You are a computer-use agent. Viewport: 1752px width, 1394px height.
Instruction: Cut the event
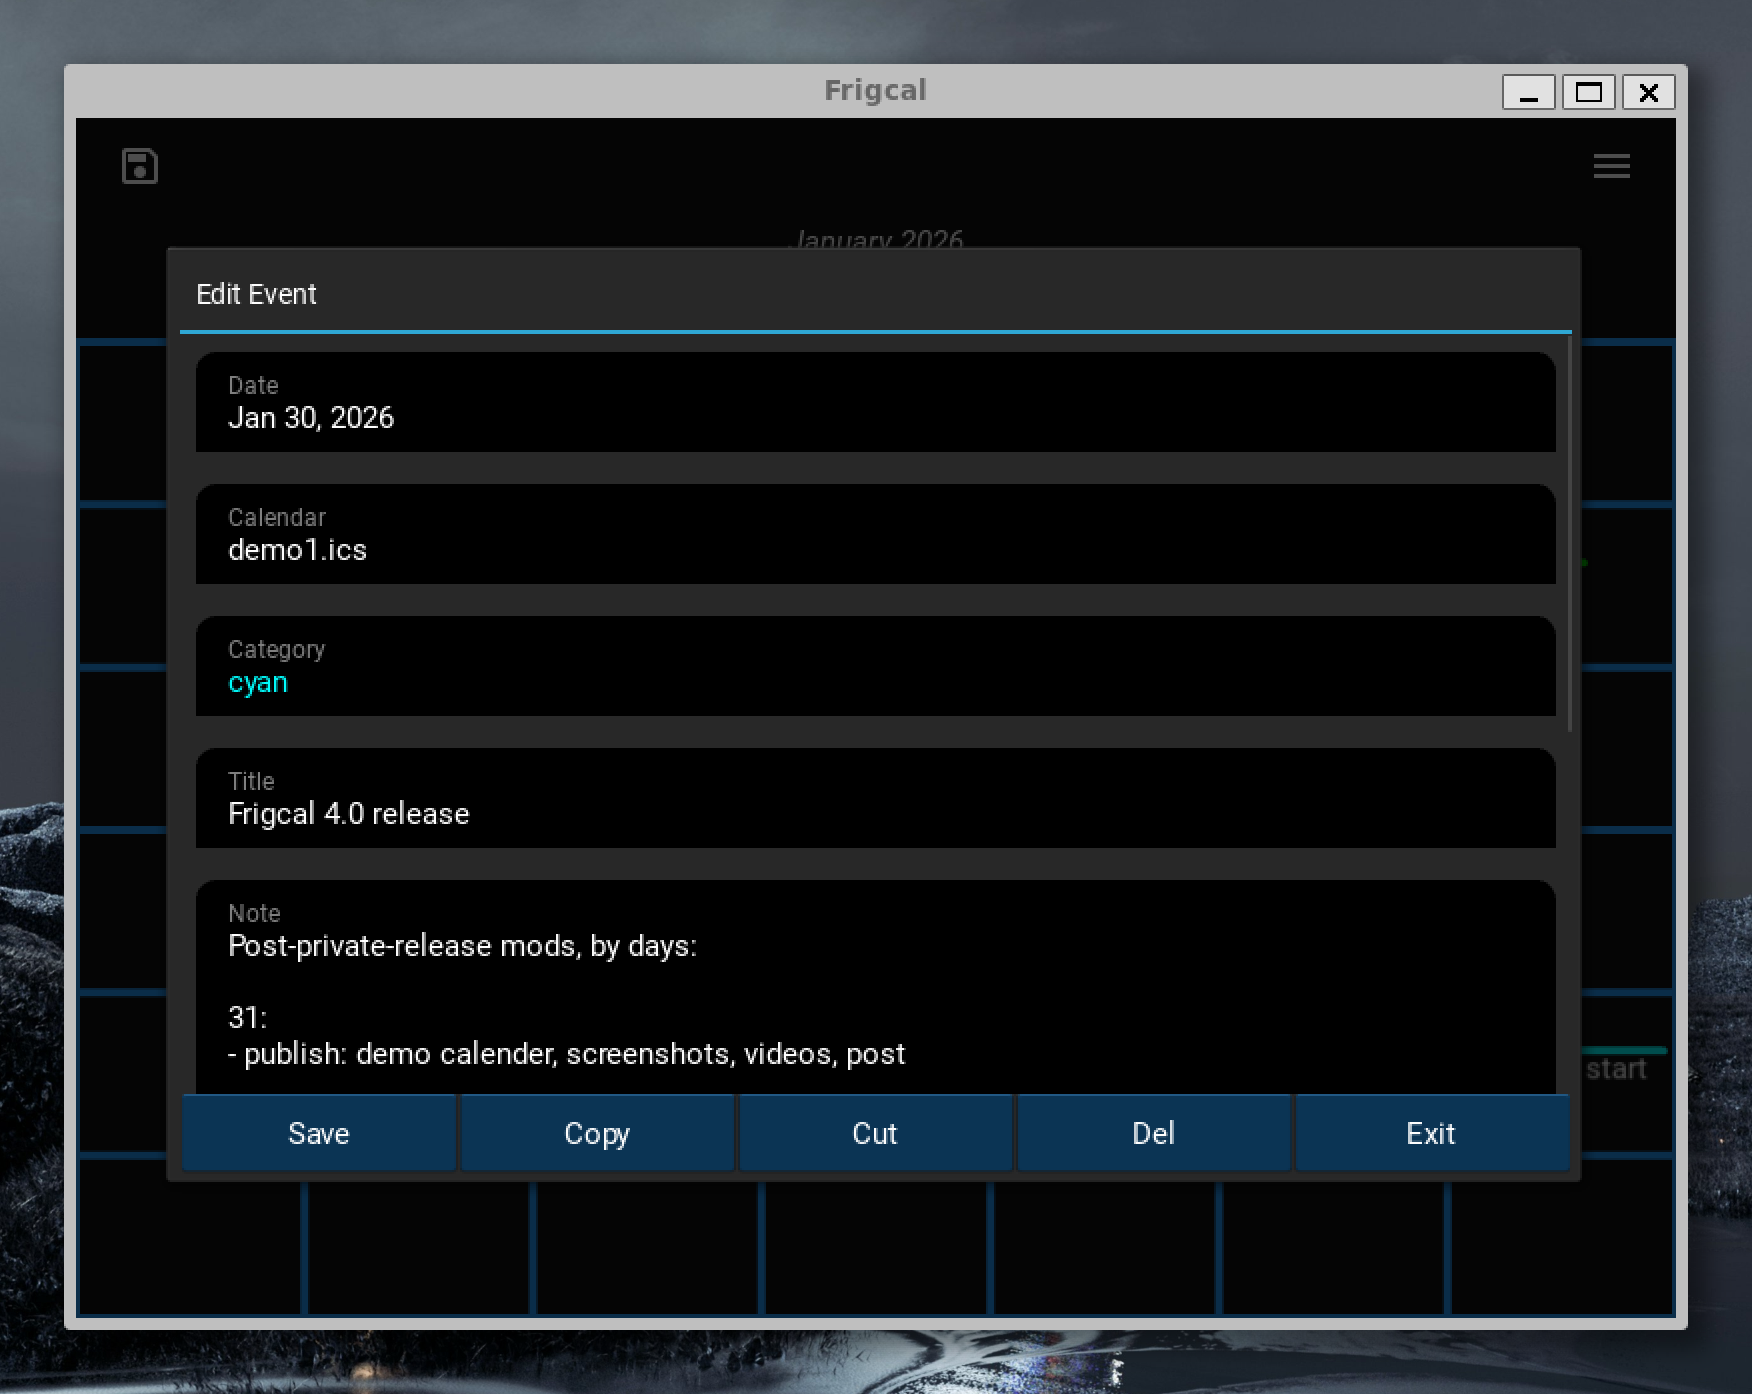[875, 1133]
